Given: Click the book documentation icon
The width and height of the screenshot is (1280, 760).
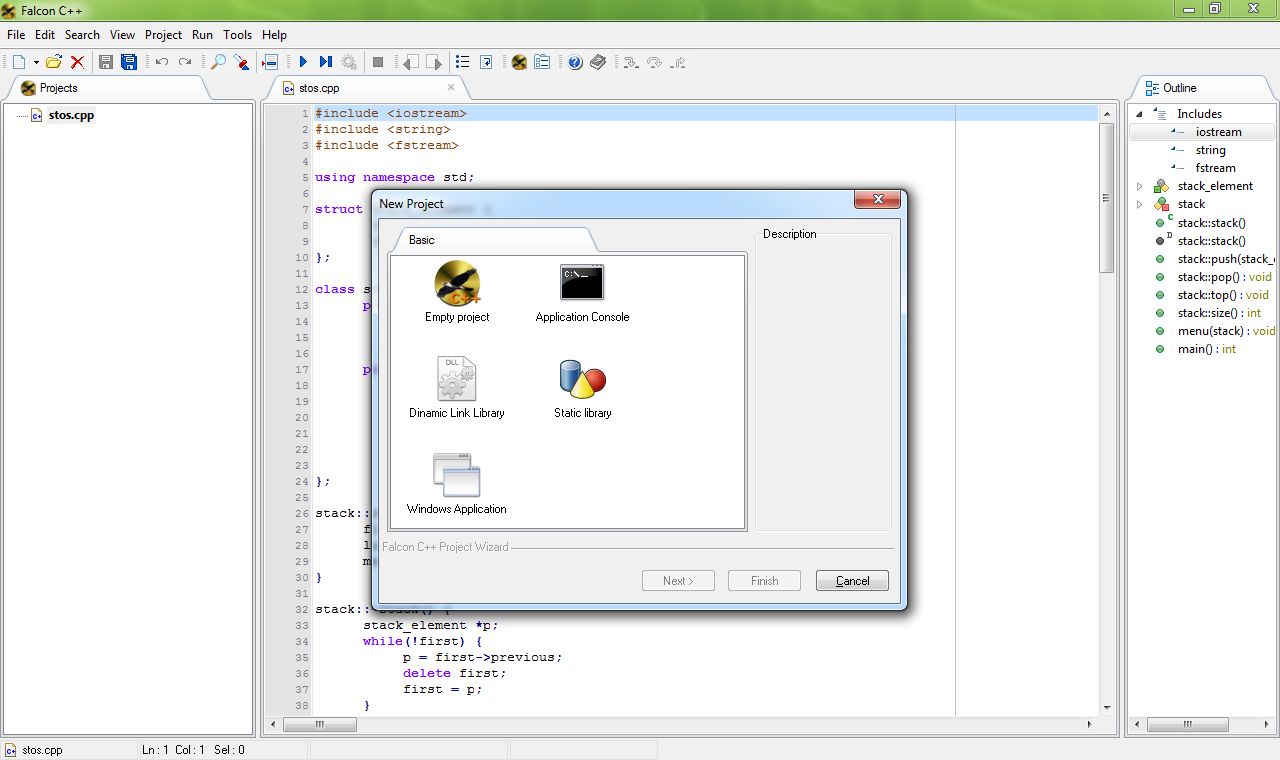Looking at the screenshot, I should (598, 62).
